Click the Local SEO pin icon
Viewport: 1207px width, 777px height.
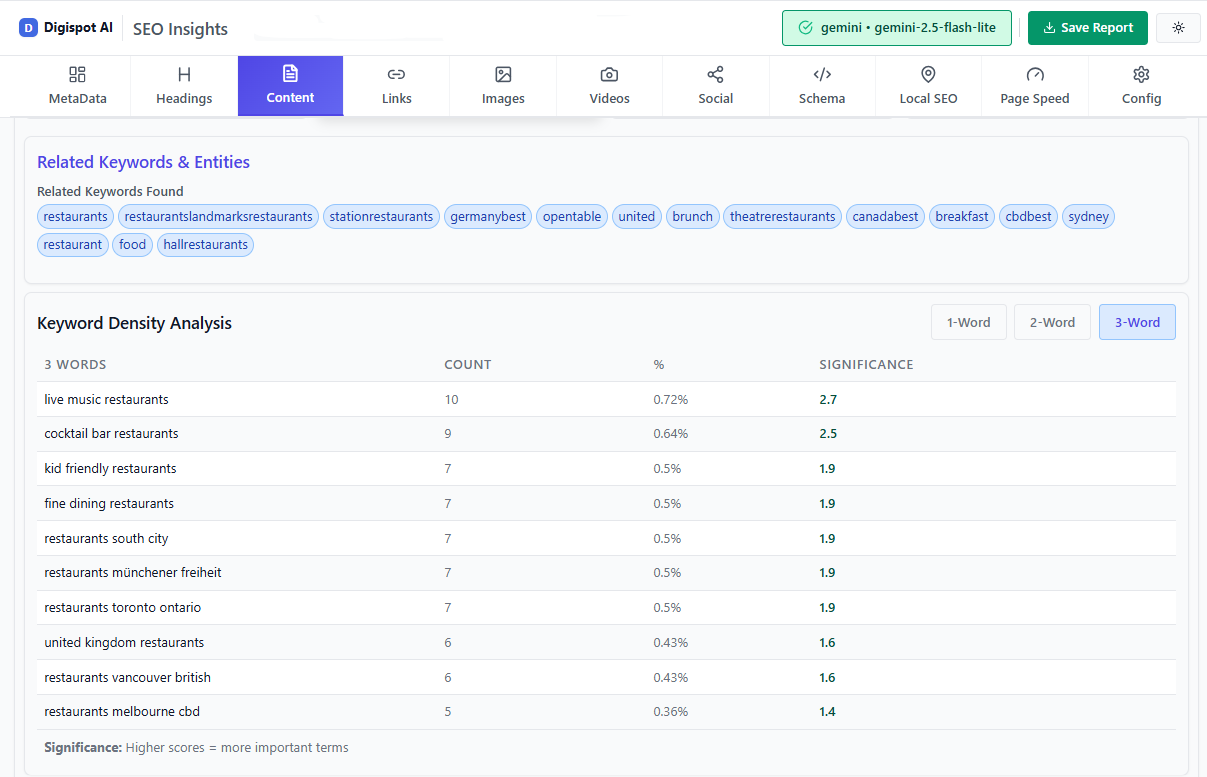[928, 74]
